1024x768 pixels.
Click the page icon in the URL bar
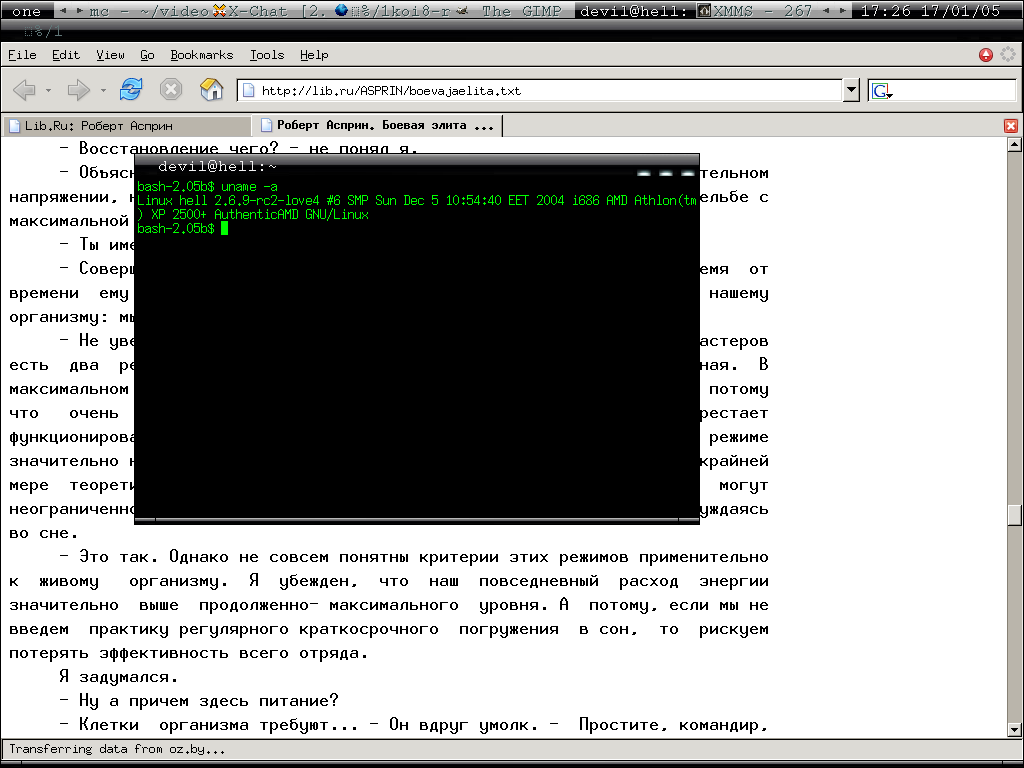[248, 90]
